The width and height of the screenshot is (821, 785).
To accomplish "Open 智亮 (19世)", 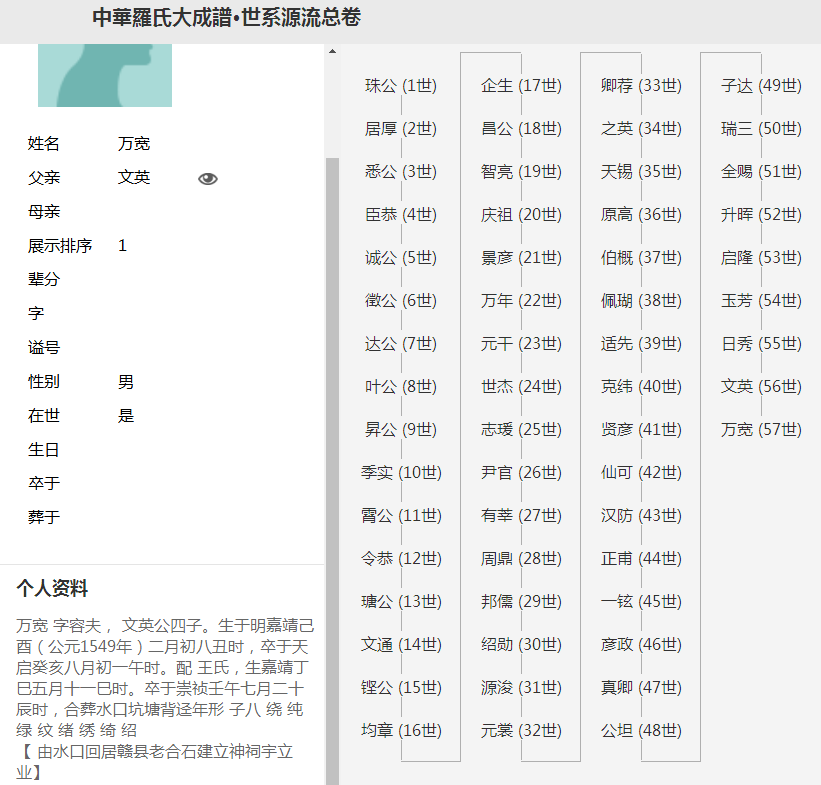I will click(x=522, y=171).
